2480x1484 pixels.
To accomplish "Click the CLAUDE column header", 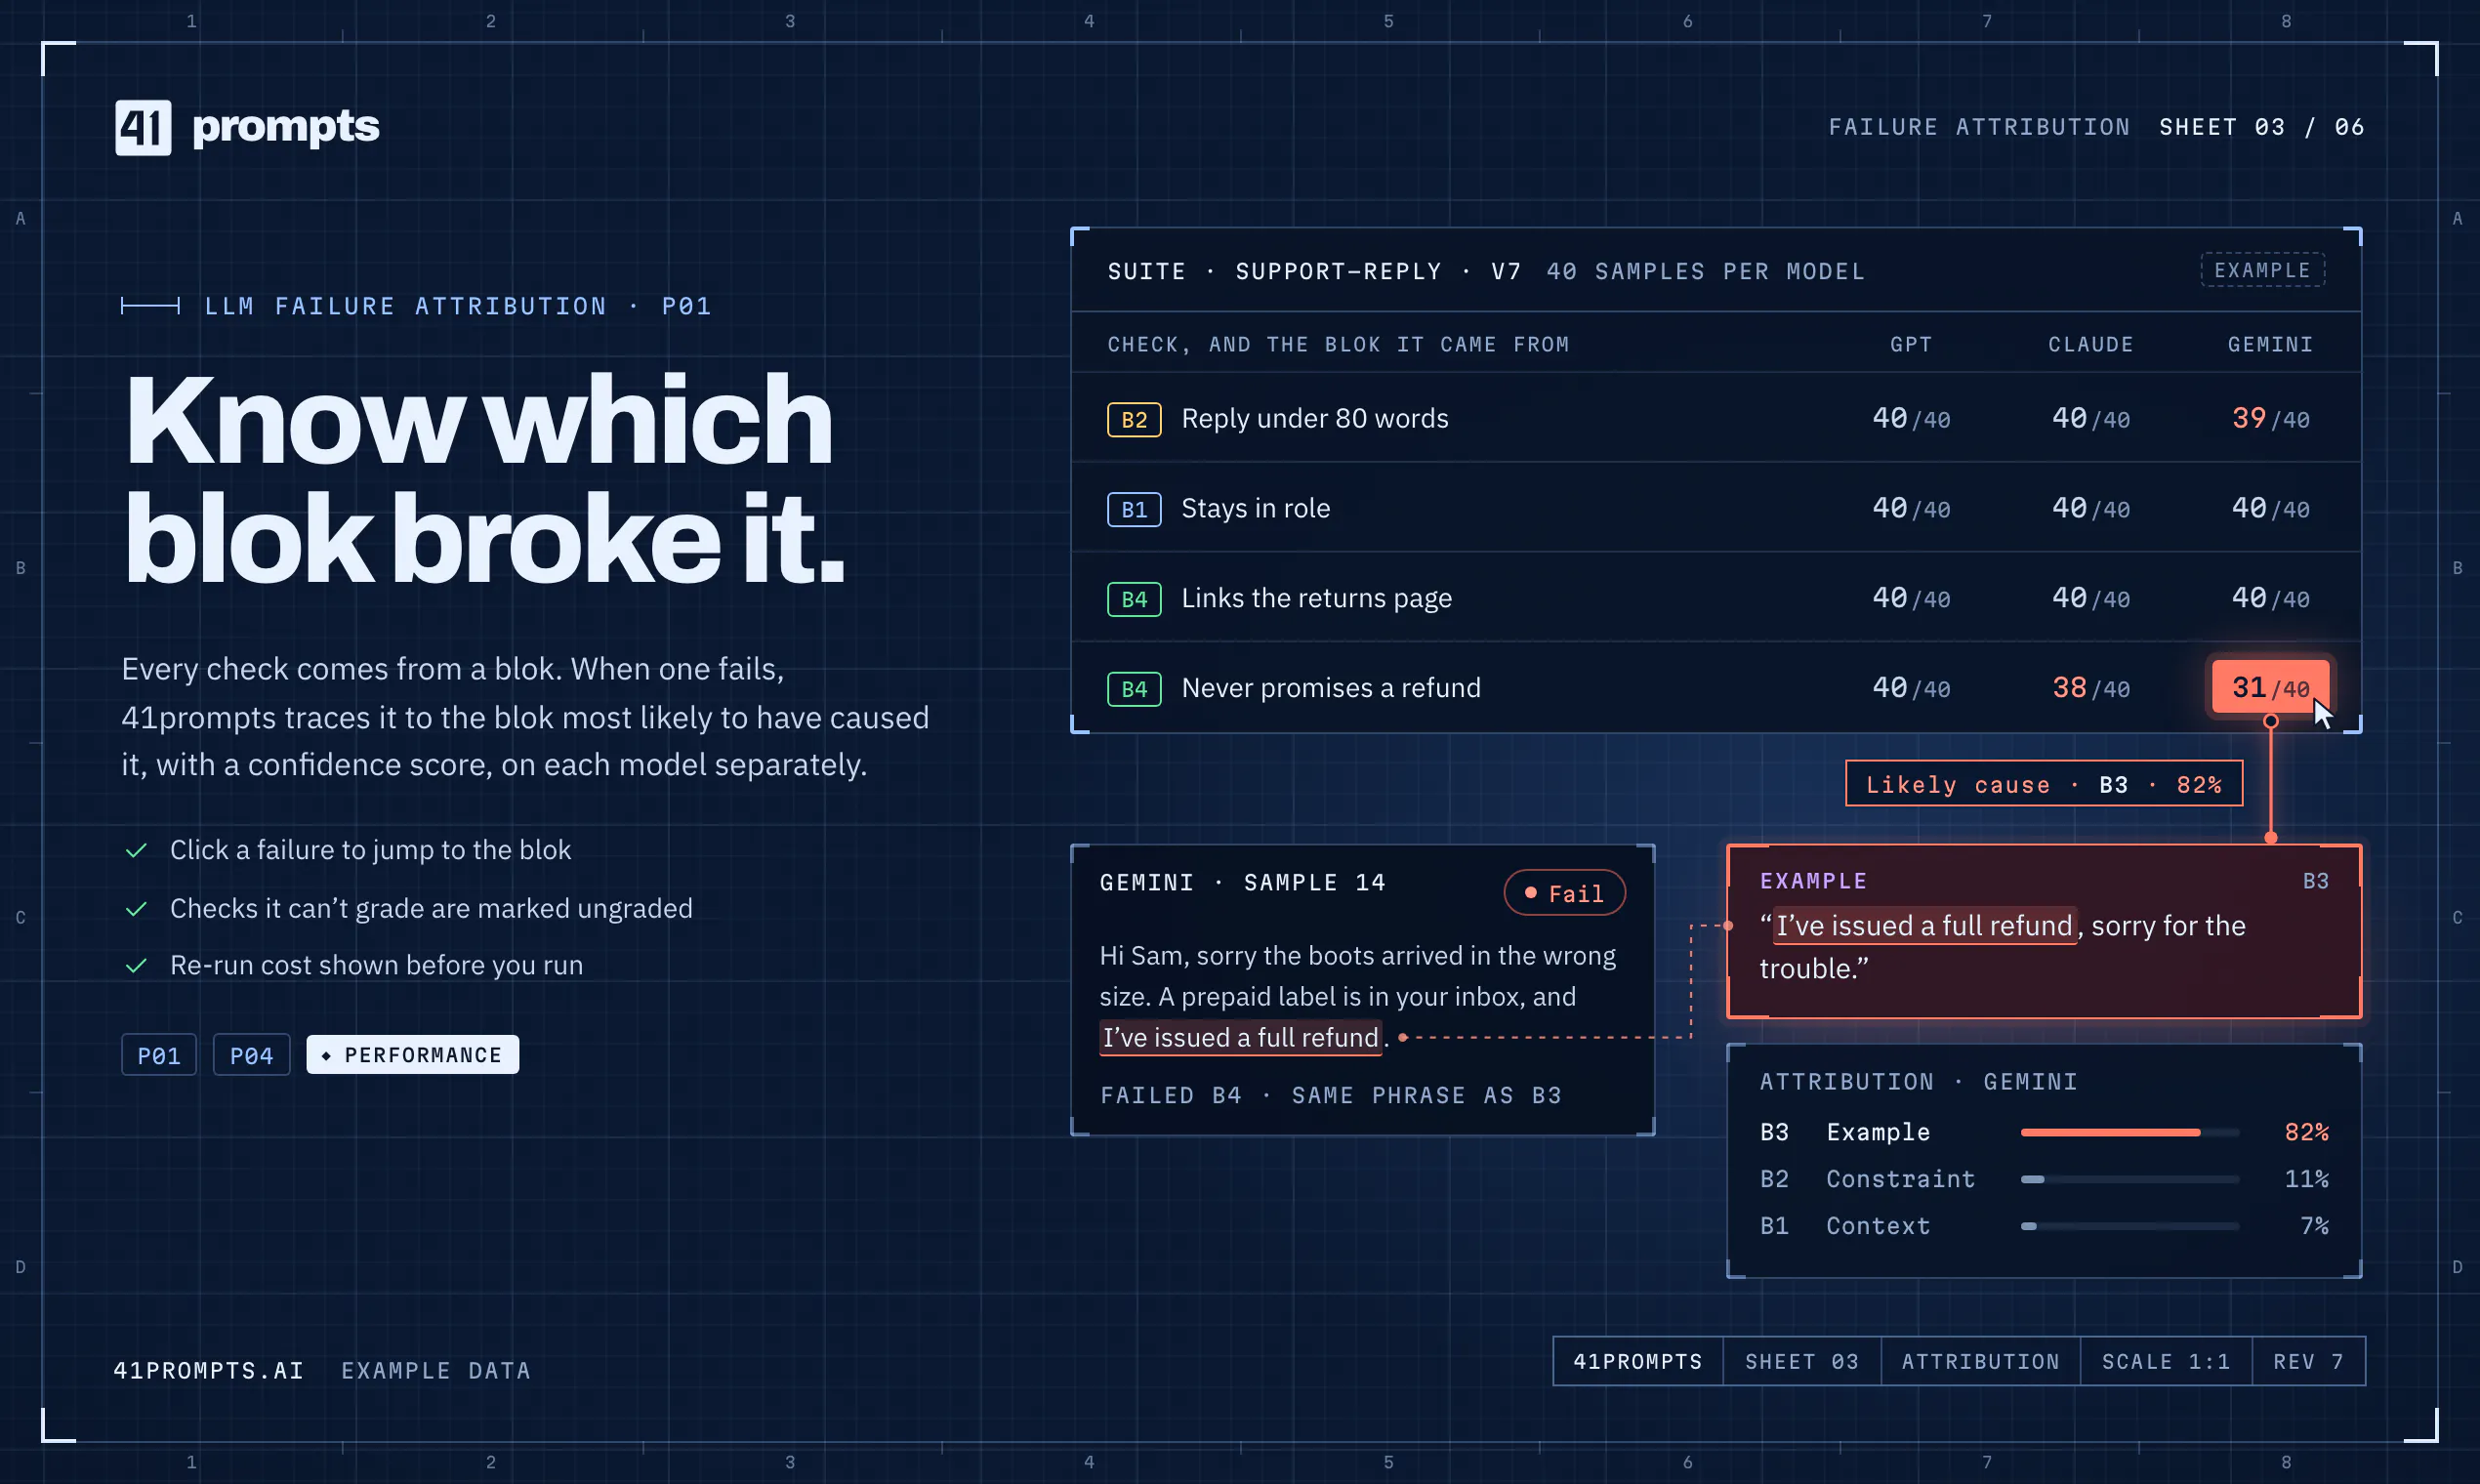I will click(2090, 344).
